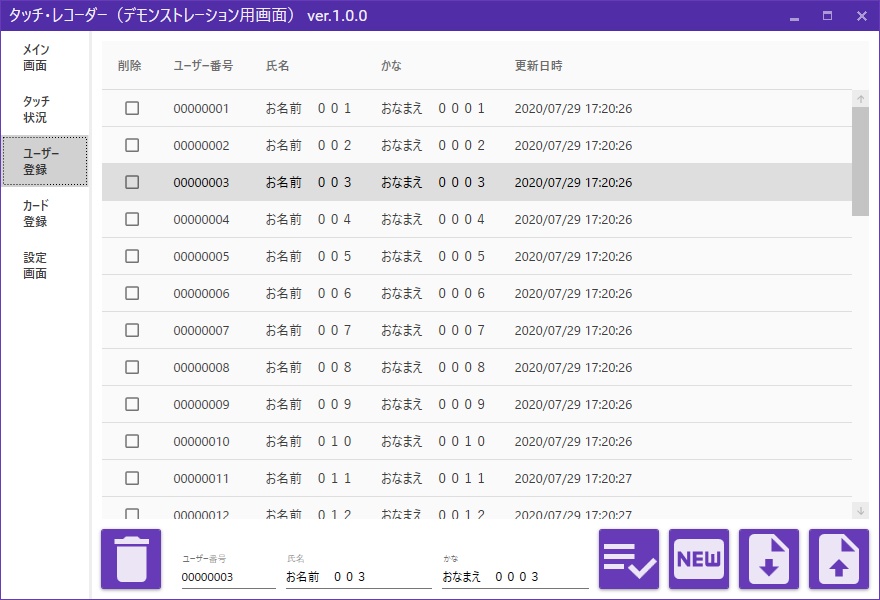The height and width of the screenshot is (600, 880).
Task: Select kana cell おなまえ 0007
Action: point(433,331)
